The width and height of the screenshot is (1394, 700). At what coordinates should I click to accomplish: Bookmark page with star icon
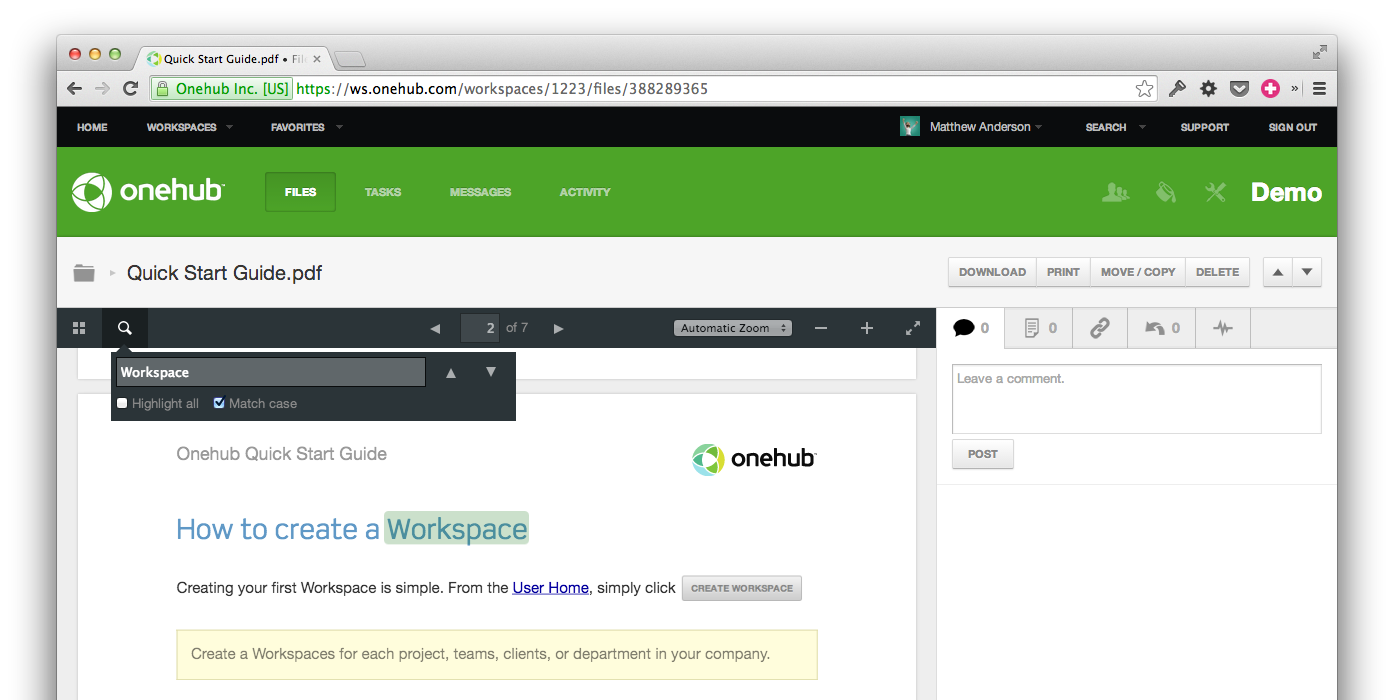coord(1144,89)
